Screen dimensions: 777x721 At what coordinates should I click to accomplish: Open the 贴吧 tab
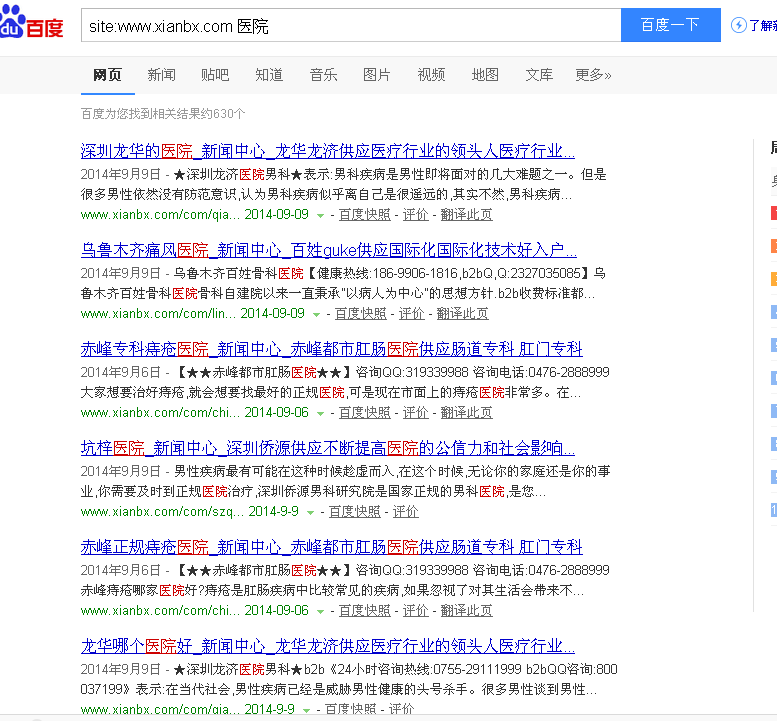(215, 75)
